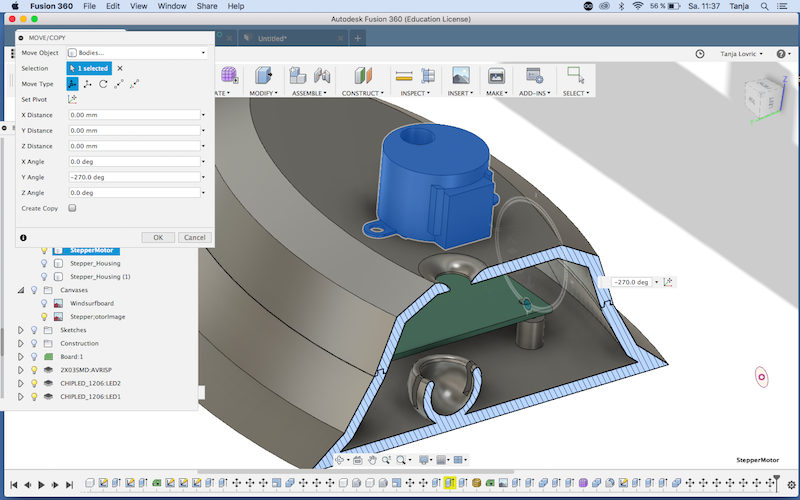Expand the Construction folder
This screenshot has width=800, height=500.
pyautogui.click(x=21, y=343)
